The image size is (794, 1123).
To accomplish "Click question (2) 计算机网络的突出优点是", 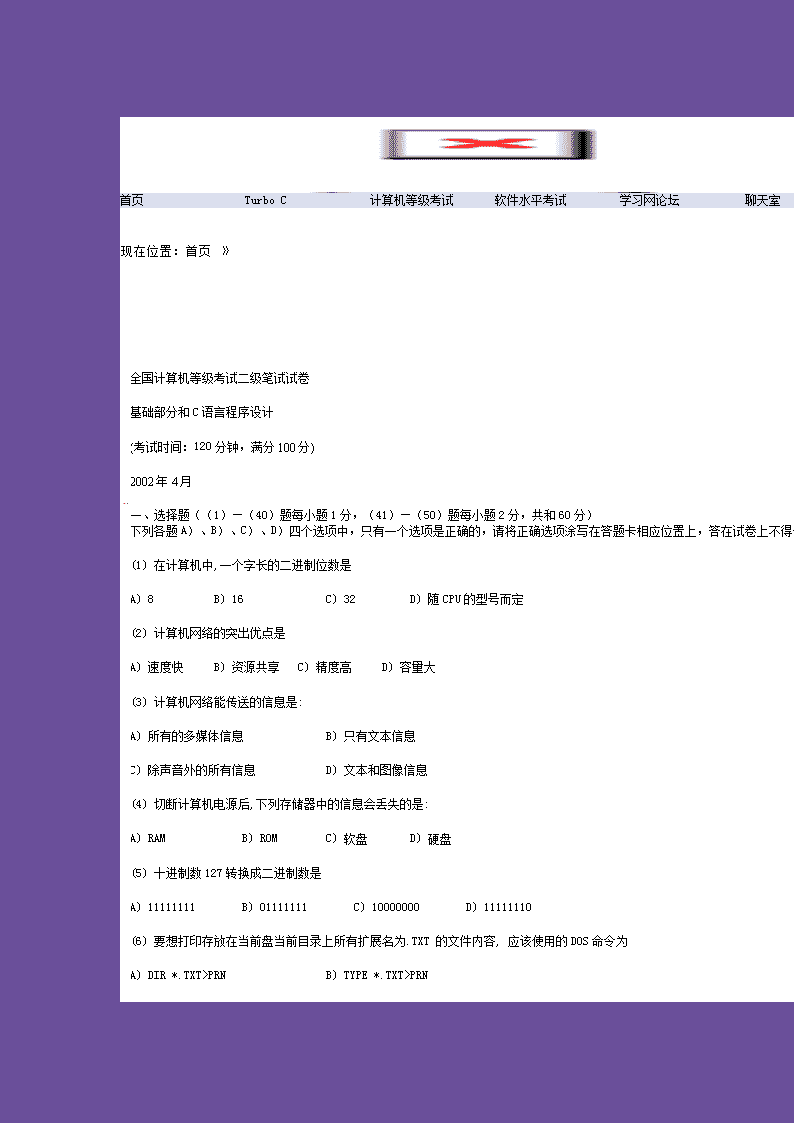I will [208, 633].
